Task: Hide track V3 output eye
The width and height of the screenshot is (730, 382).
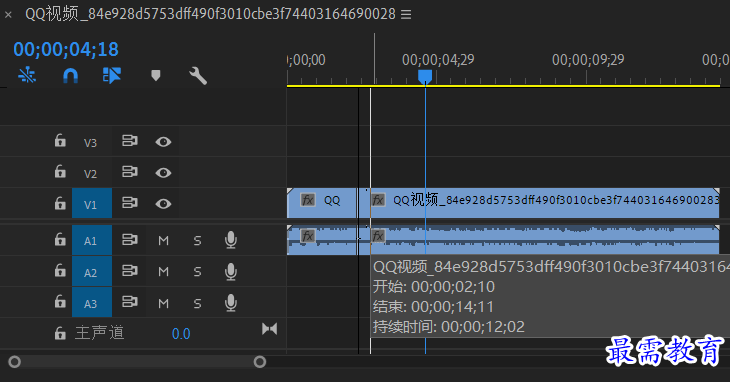Action: 163,141
